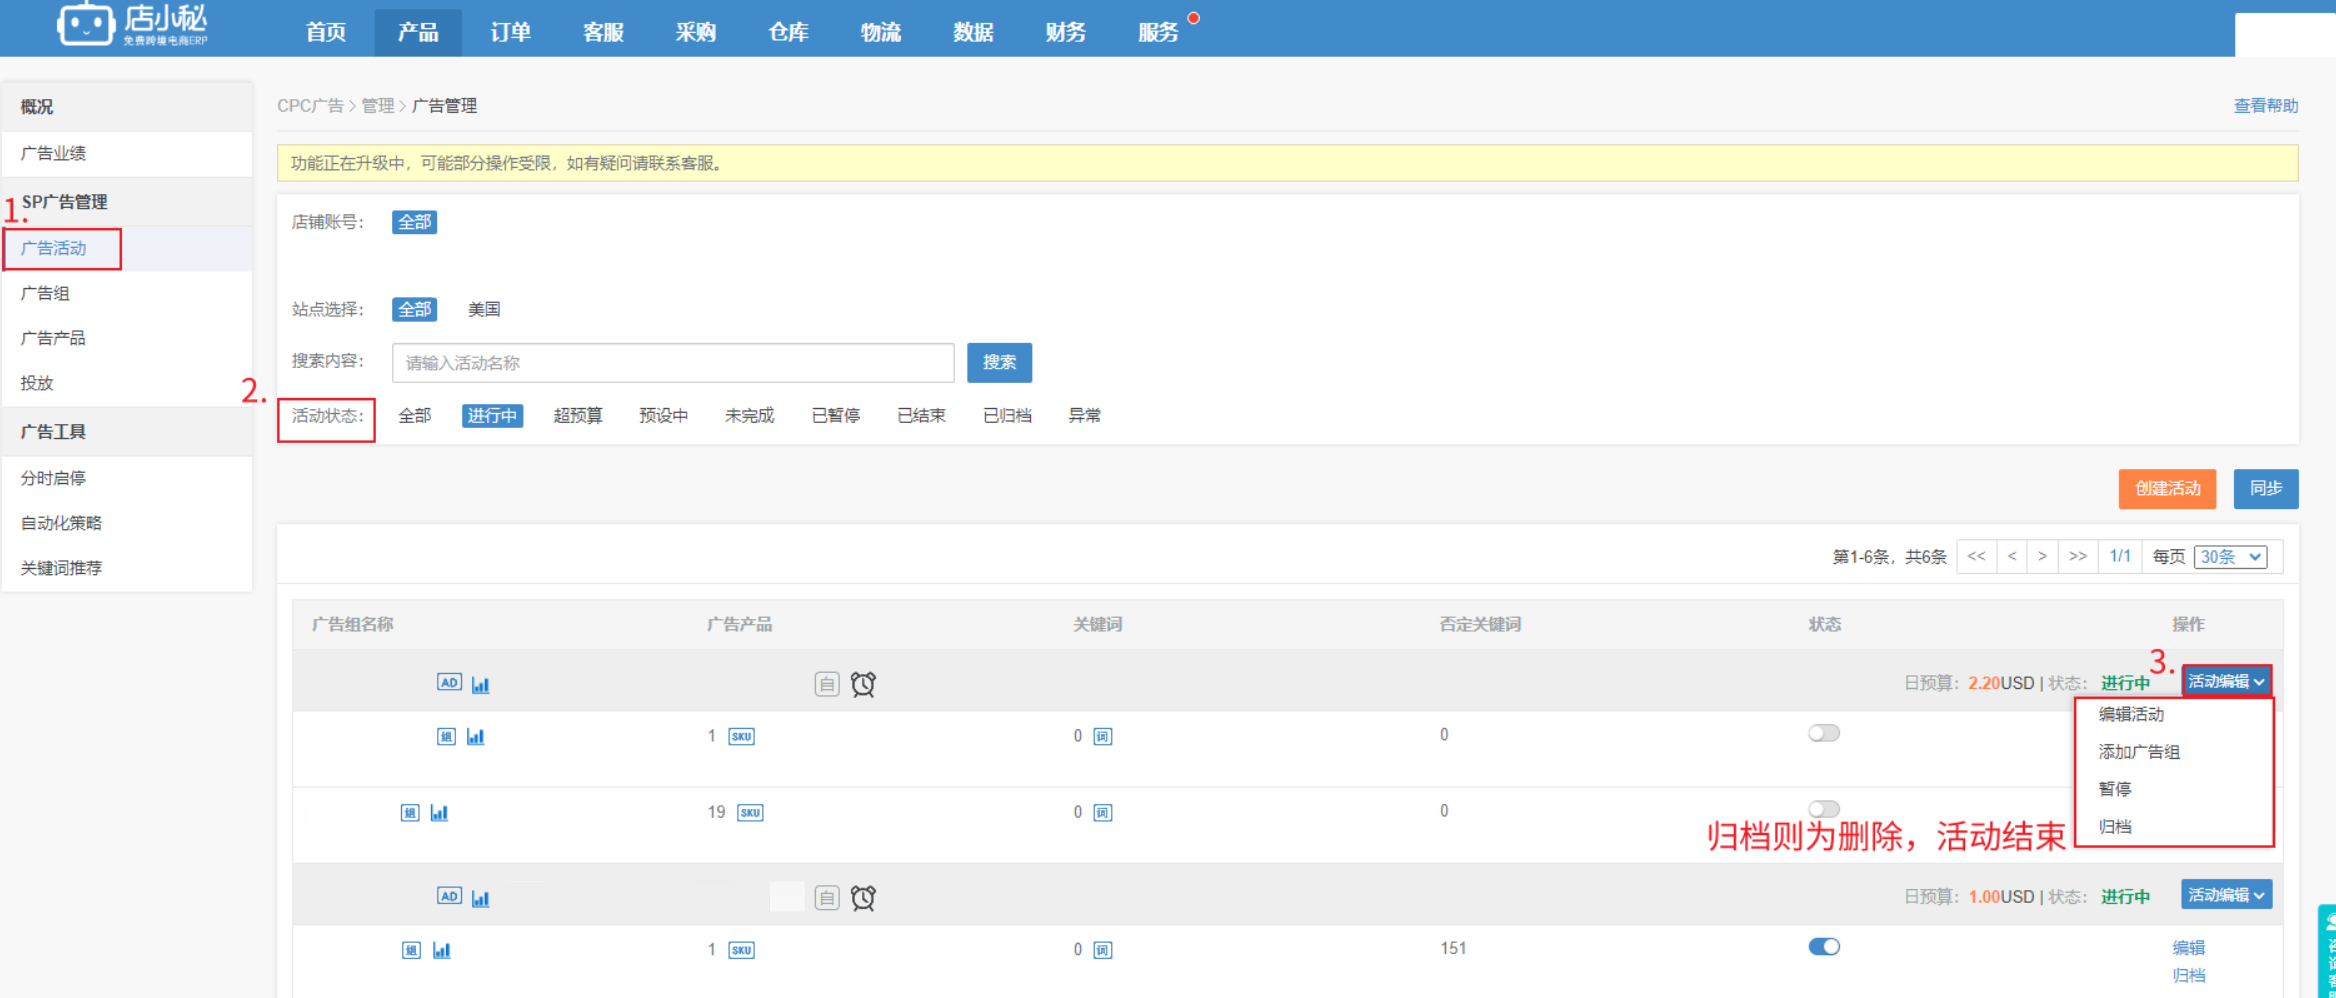Image resolution: width=2336 pixels, height=998 pixels.
Task: Click the alarm clock icon in the first campaign row
Action: (863, 684)
